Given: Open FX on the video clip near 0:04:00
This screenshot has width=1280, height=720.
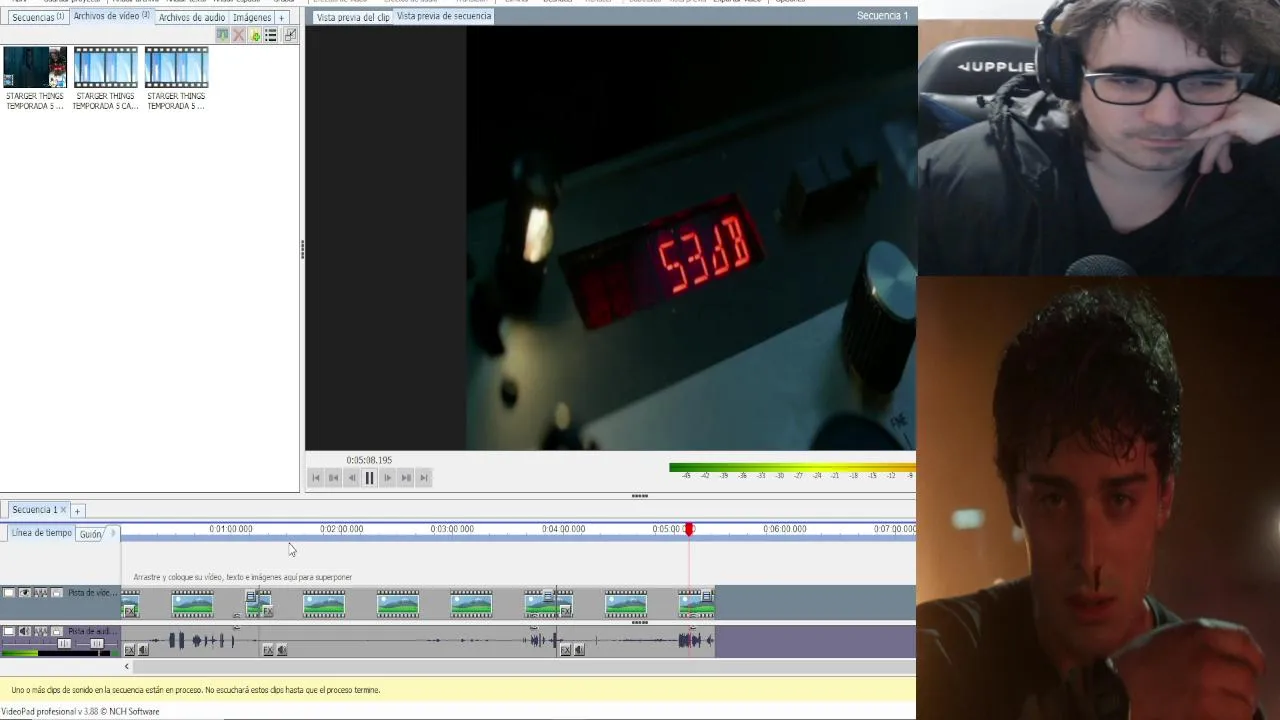Looking at the screenshot, I should [565, 611].
